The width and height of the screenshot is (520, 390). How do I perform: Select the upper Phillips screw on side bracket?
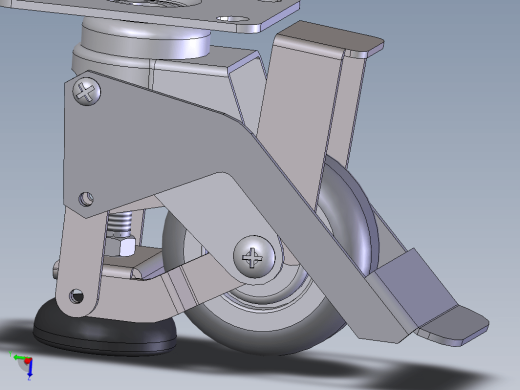[x=86, y=92]
